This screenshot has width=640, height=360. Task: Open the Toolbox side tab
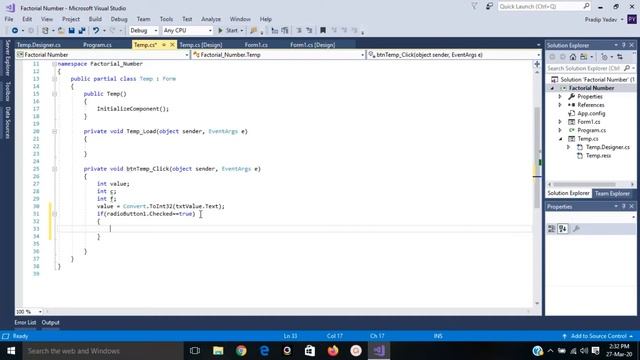tap(7, 91)
